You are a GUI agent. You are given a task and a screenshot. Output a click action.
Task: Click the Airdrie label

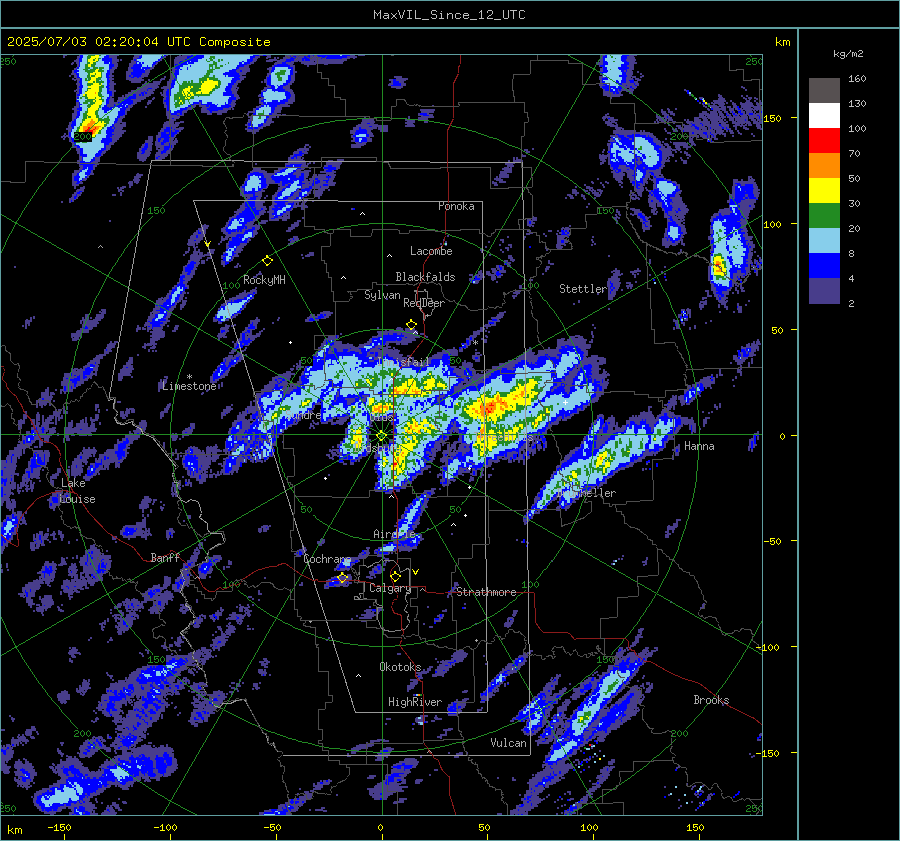(394, 534)
